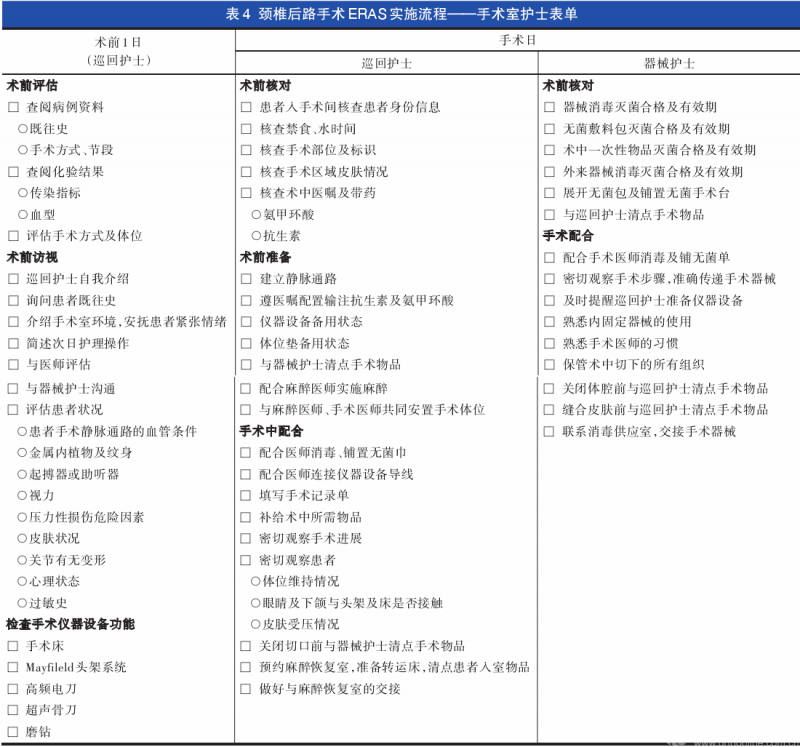
Task: Click the 手术中配合 section heading
Action: pyautogui.click(x=271, y=432)
